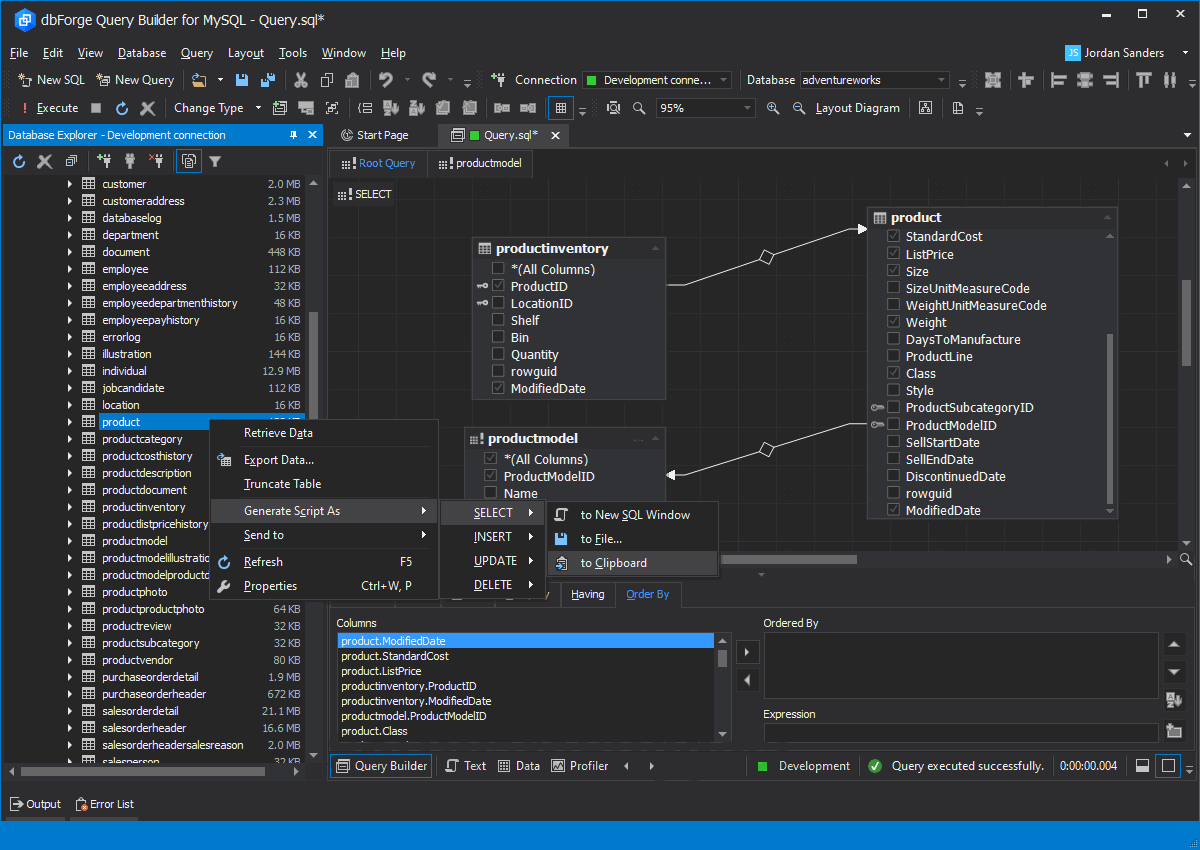Refresh the Database Explorer connection list
Screen dimensions: 1200x850
pos(18,160)
